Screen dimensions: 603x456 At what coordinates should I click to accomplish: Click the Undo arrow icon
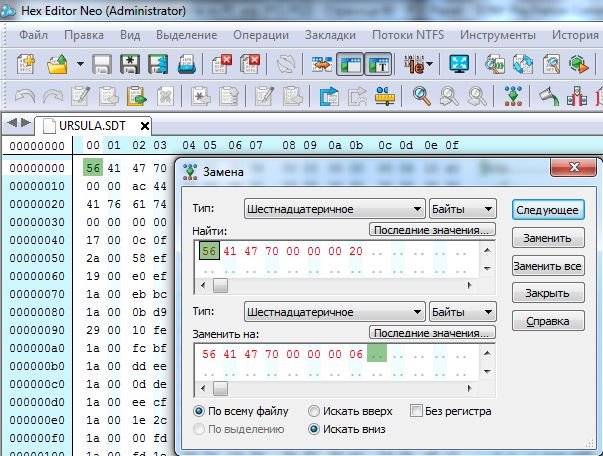pyautogui.click(x=25, y=96)
